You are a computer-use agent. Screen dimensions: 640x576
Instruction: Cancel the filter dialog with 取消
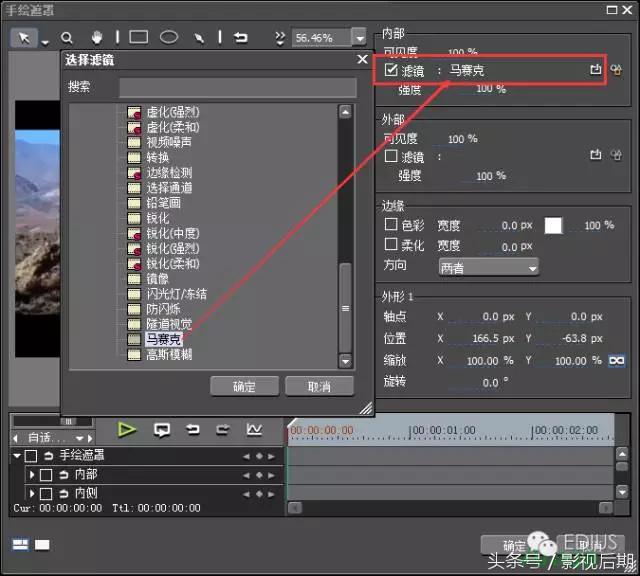click(319, 386)
